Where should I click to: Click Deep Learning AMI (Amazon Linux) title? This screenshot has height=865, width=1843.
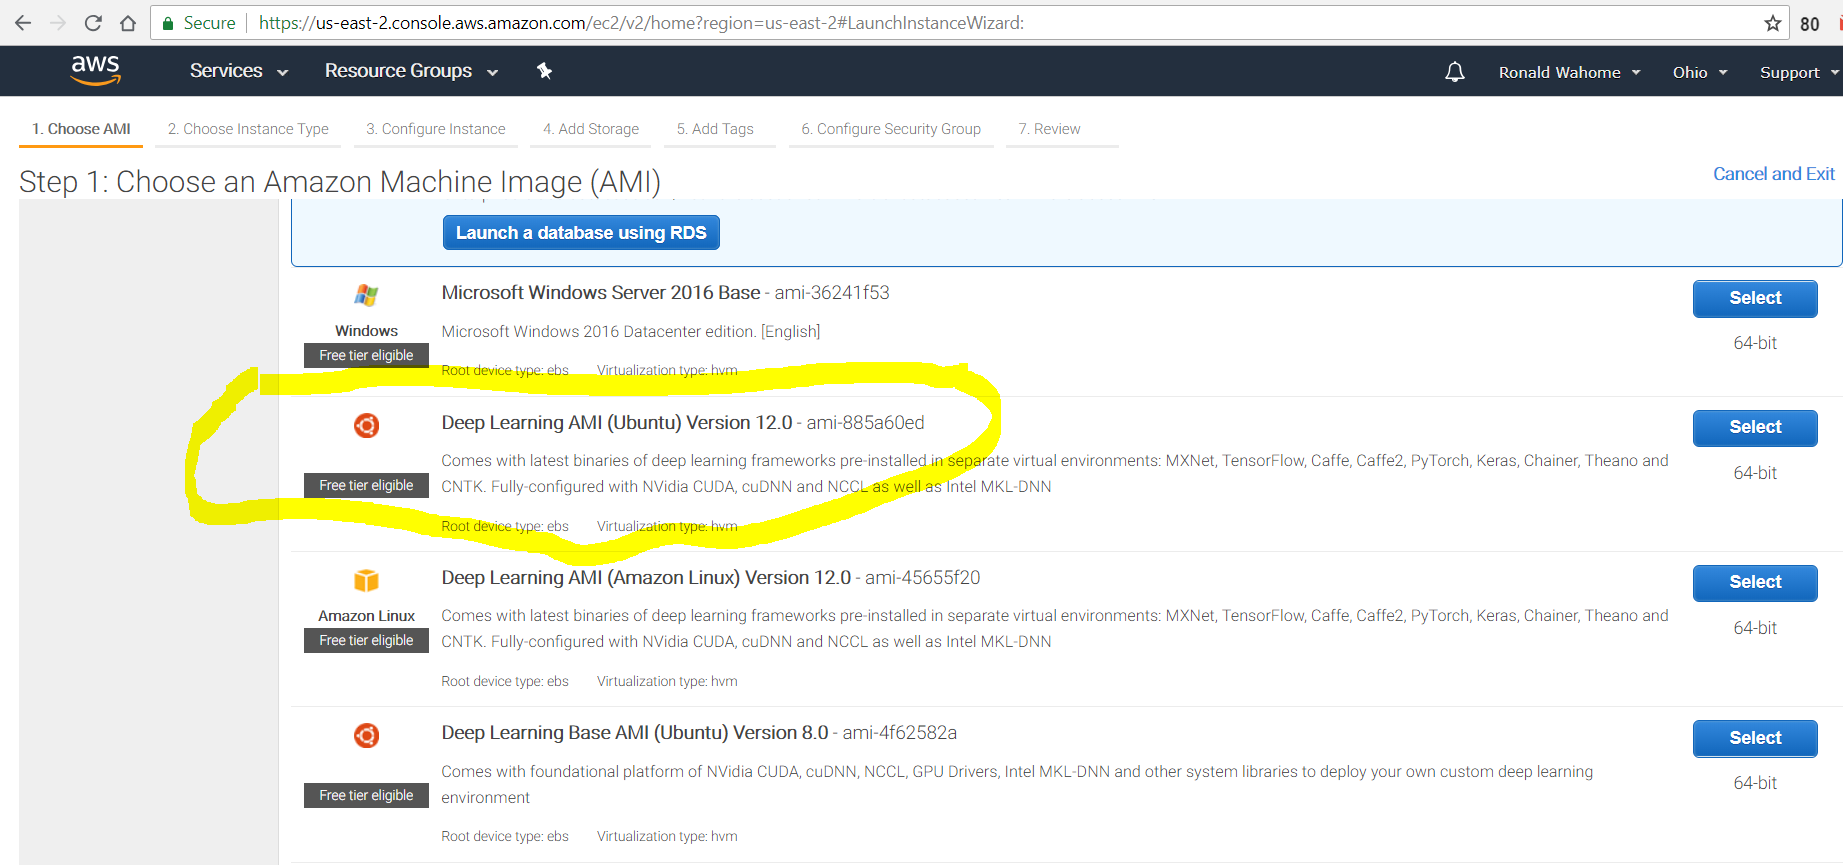tap(646, 578)
